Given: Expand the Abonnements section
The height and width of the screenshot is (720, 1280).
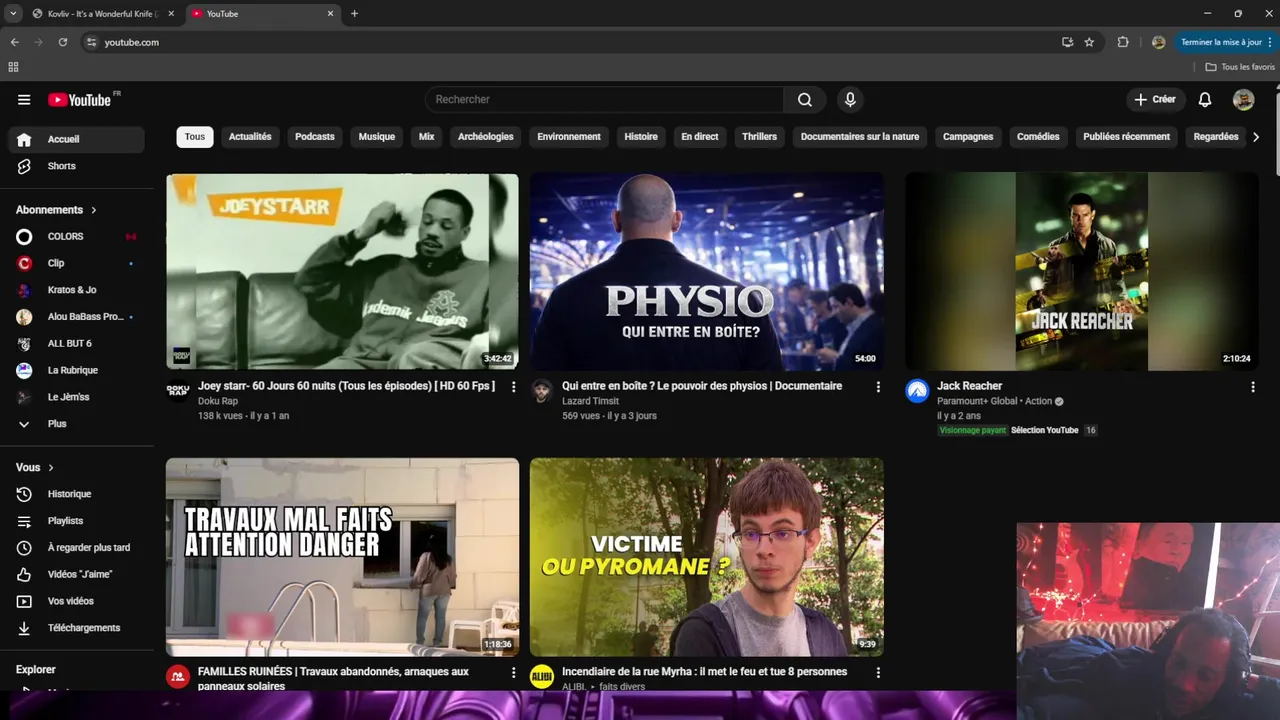Looking at the screenshot, I should pyautogui.click(x=56, y=210).
